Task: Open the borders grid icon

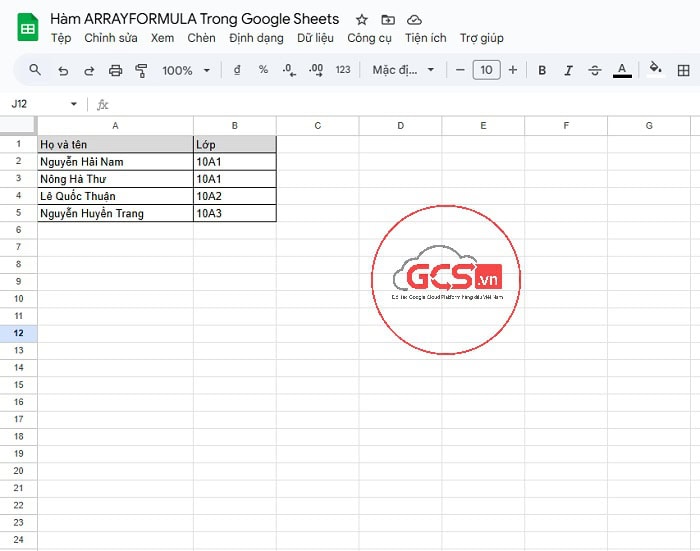Action: tap(684, 70)
